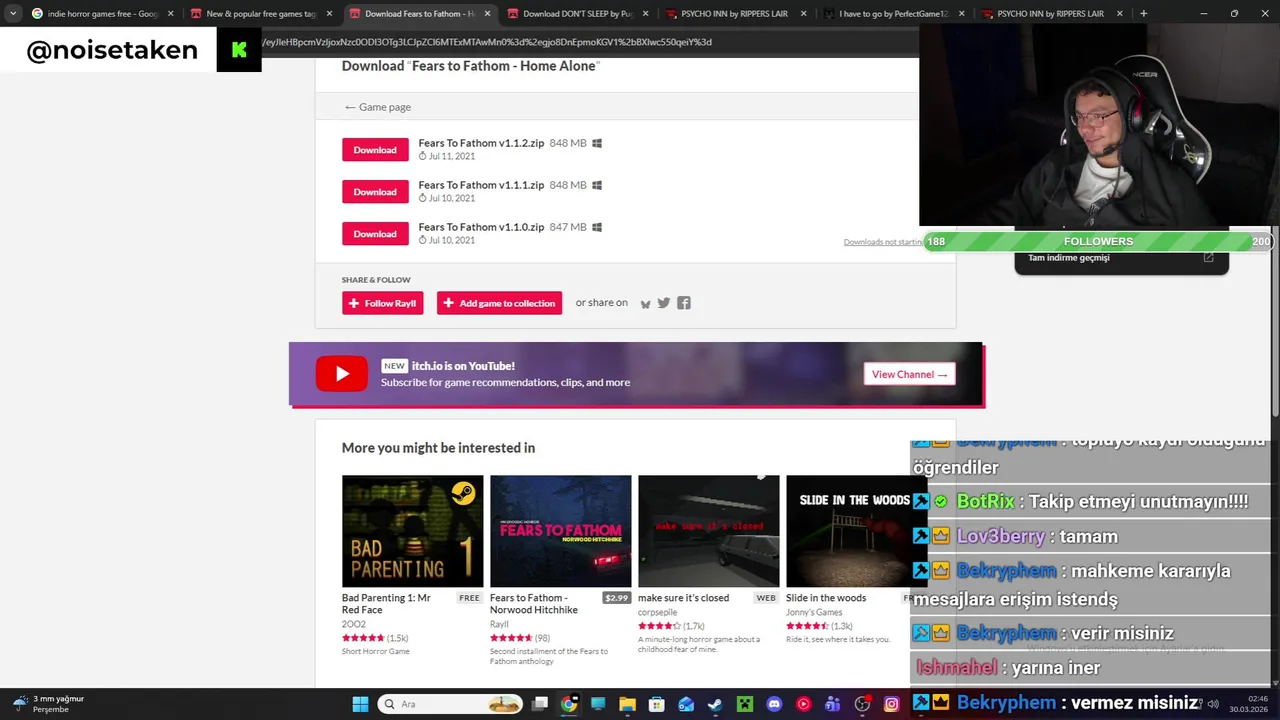The height and width of the screenshot is (720, 1280).
Task: Open File Explorer from taskbar
Action: pos(627,704)
